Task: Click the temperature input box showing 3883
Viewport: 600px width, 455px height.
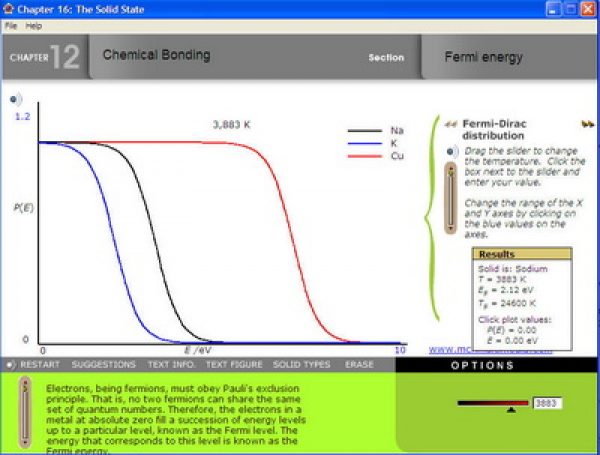Action: point(548,403)
